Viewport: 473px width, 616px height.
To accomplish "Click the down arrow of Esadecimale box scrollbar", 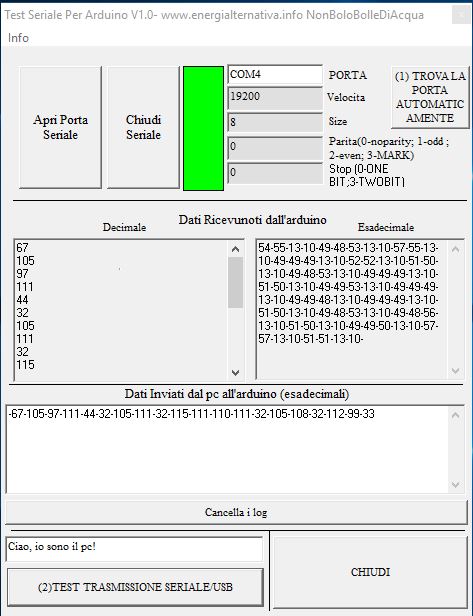I will [456, 370].
